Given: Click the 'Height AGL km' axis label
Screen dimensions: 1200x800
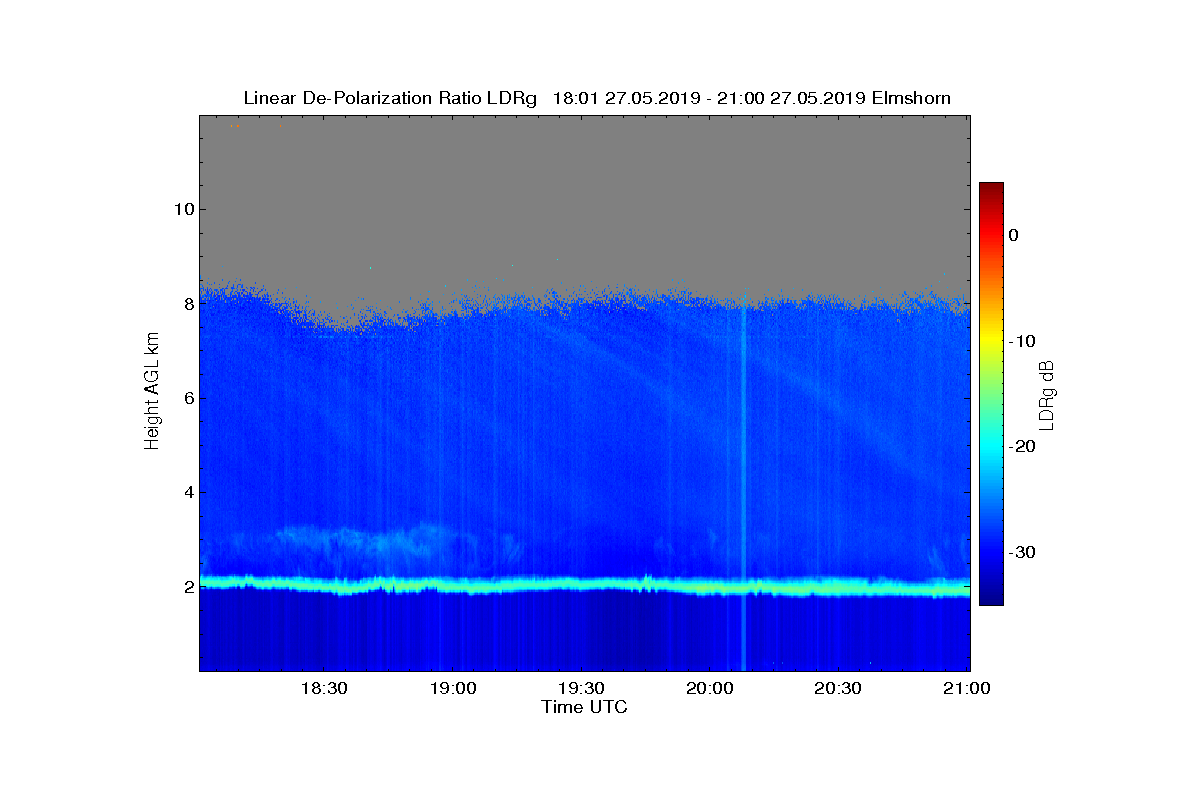Looking at the screenshot, I should click(x=152, y=392).
